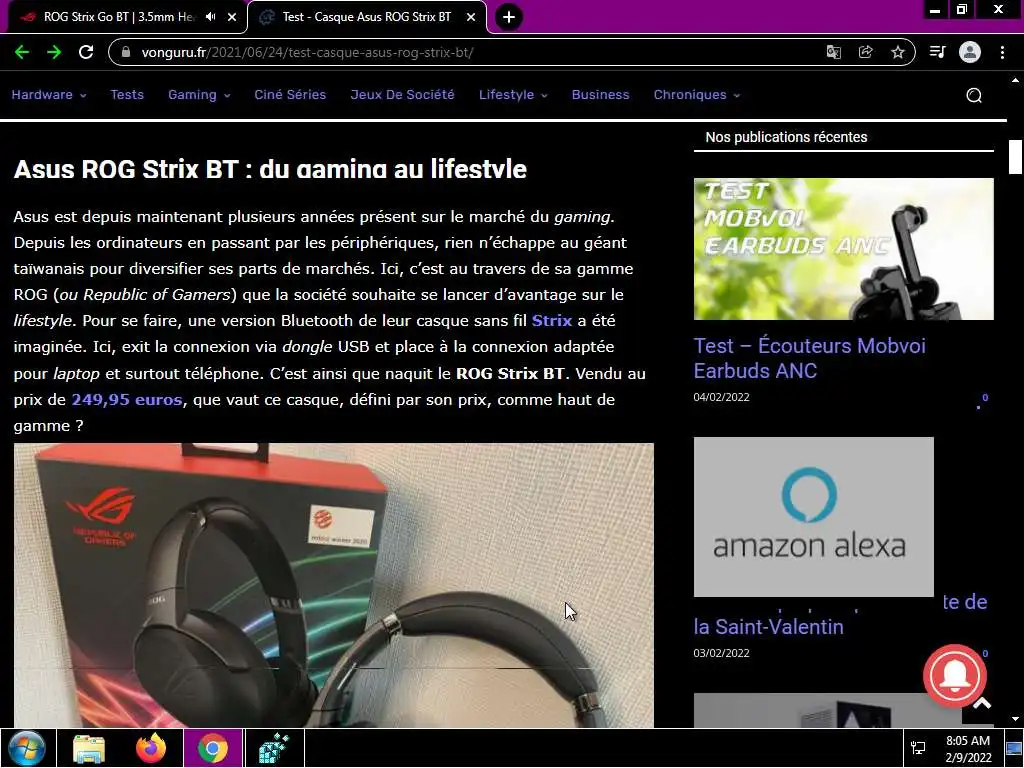This screenshot has width=1024, height=768.
Task: Click the 03/02/2022 publication date
Action: [722, 653]
